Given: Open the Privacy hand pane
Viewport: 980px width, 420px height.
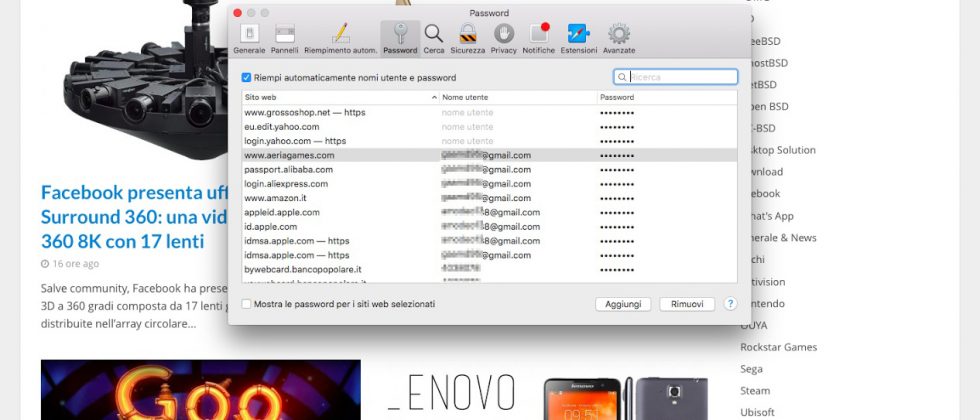Looking at the screenshot, I should pyautogui.click(x=504, y=38).
